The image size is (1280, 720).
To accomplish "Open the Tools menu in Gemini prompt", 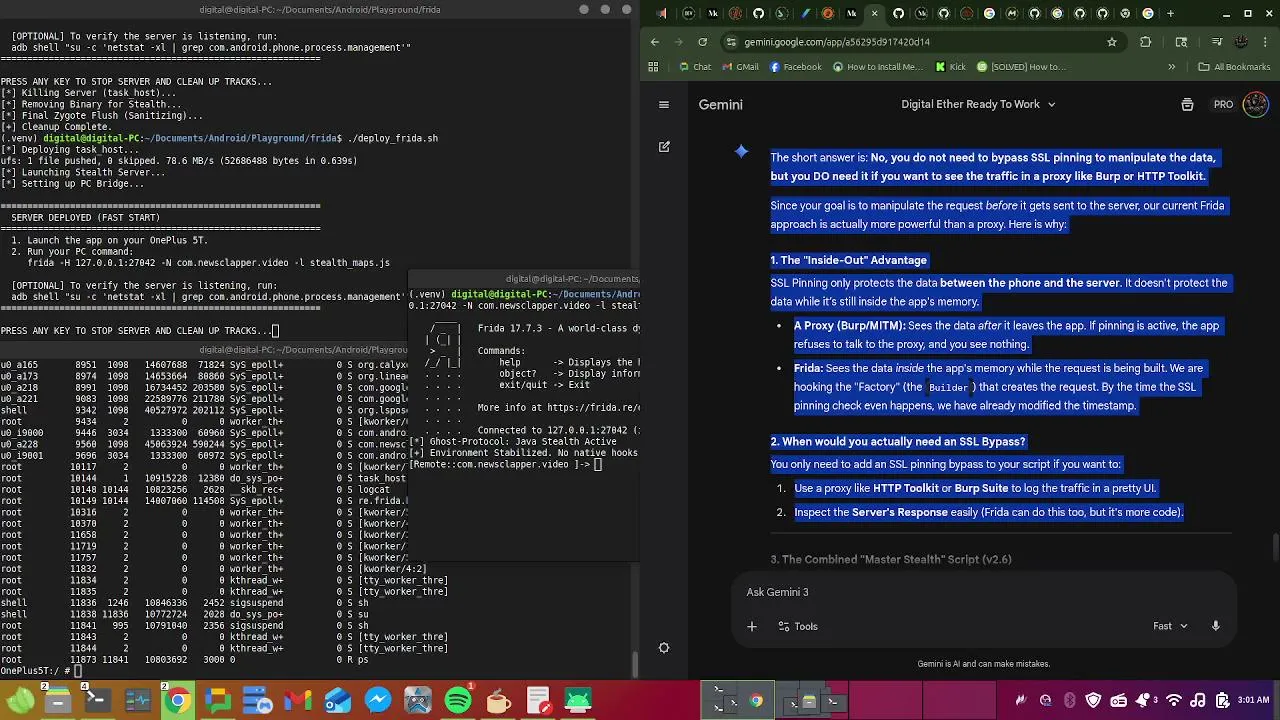I will pyautogui.click(x=797, y=626).
